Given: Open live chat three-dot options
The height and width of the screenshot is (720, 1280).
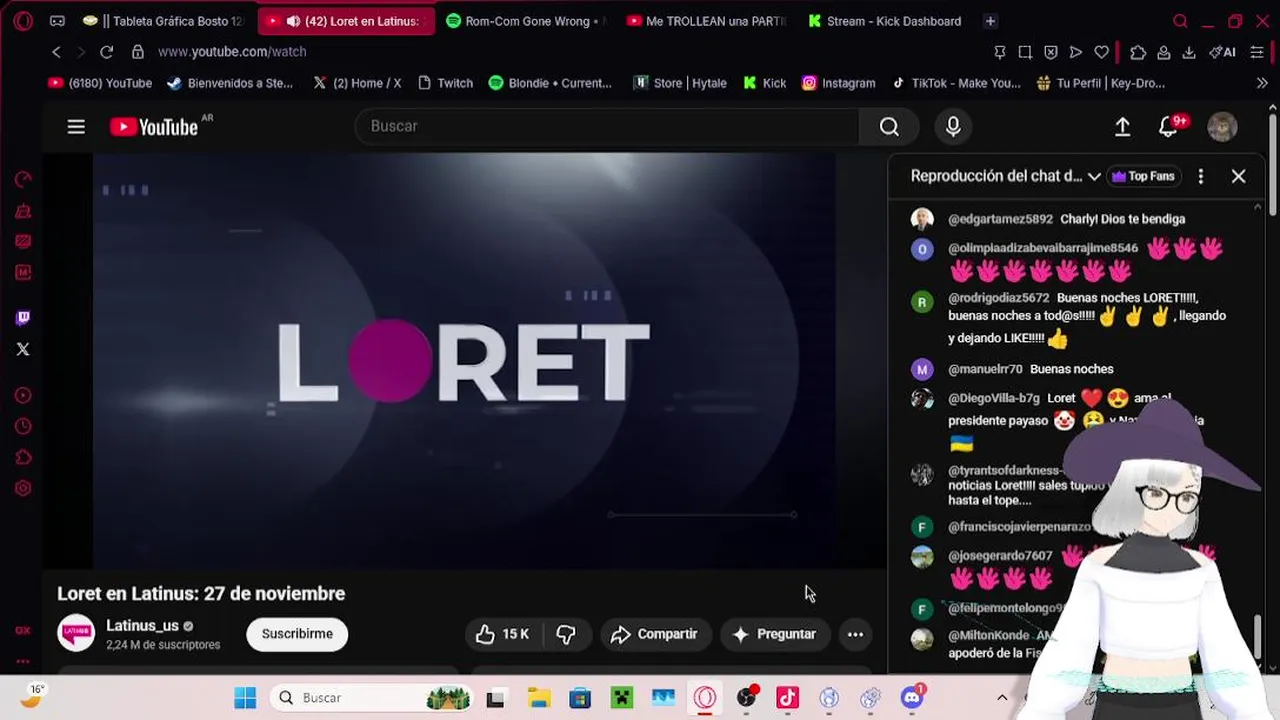Looking at the screenshot, I should 1201,176.
